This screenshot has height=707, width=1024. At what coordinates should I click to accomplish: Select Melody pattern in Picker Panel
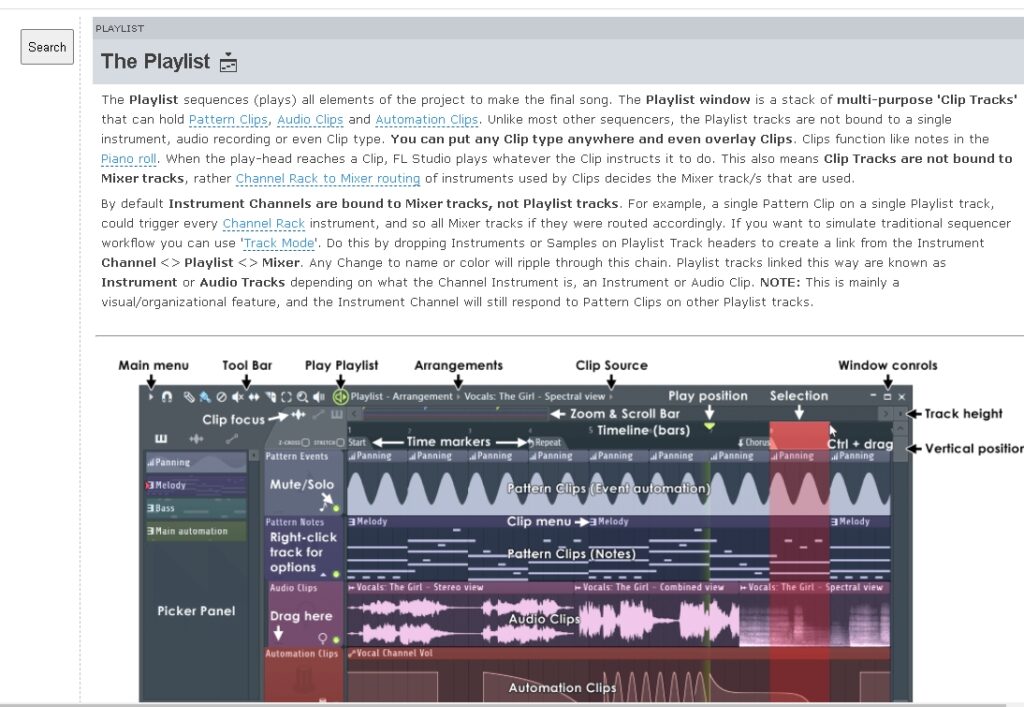click(x=196, y=485)
